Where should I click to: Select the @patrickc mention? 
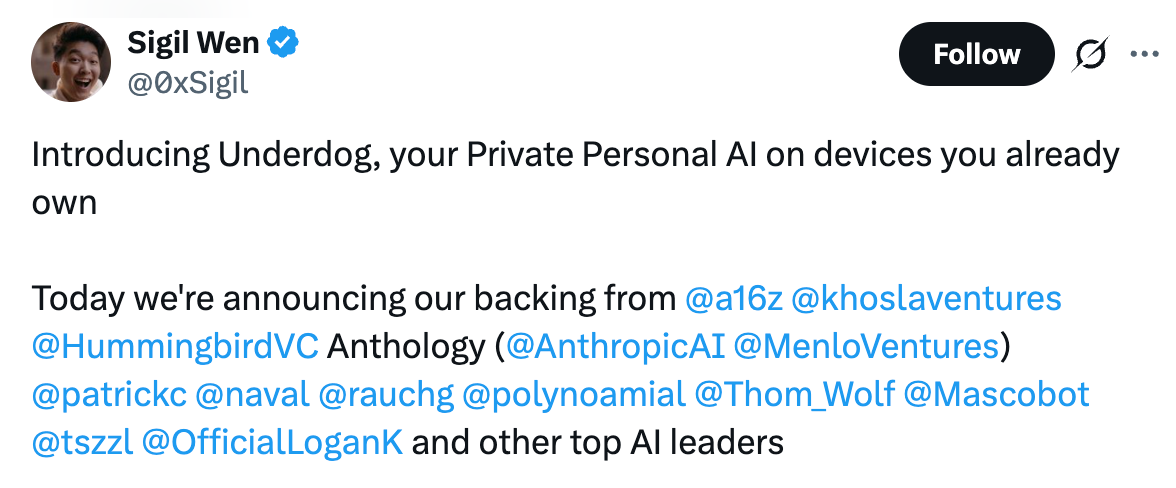point(109,394)
